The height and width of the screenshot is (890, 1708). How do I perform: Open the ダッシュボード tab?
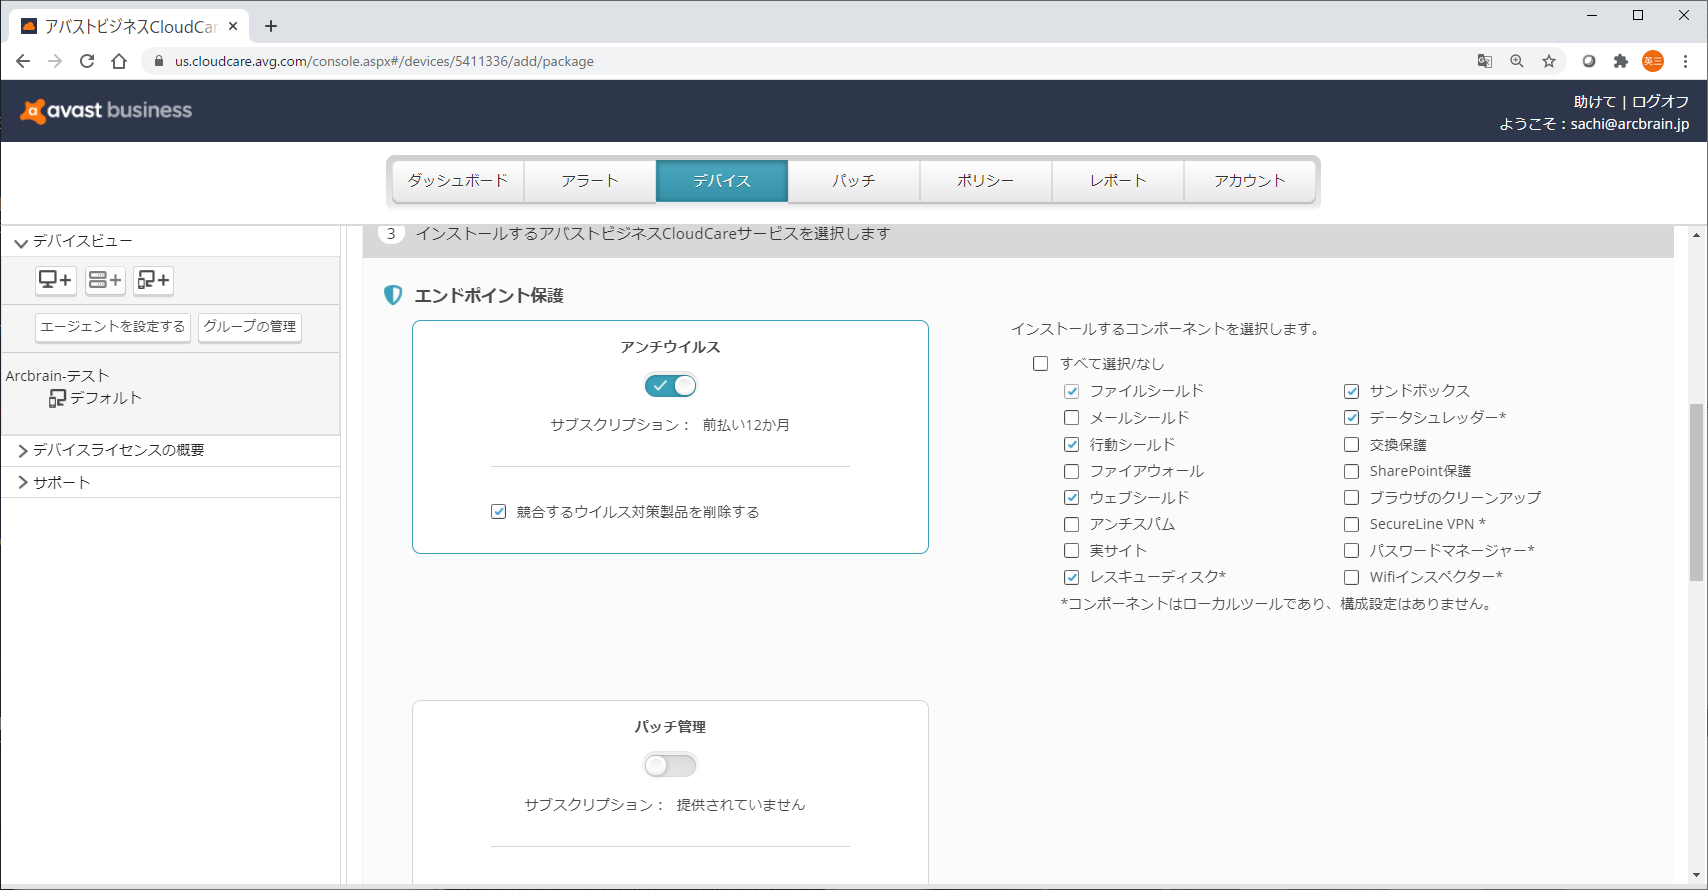(x=458, y=181)
